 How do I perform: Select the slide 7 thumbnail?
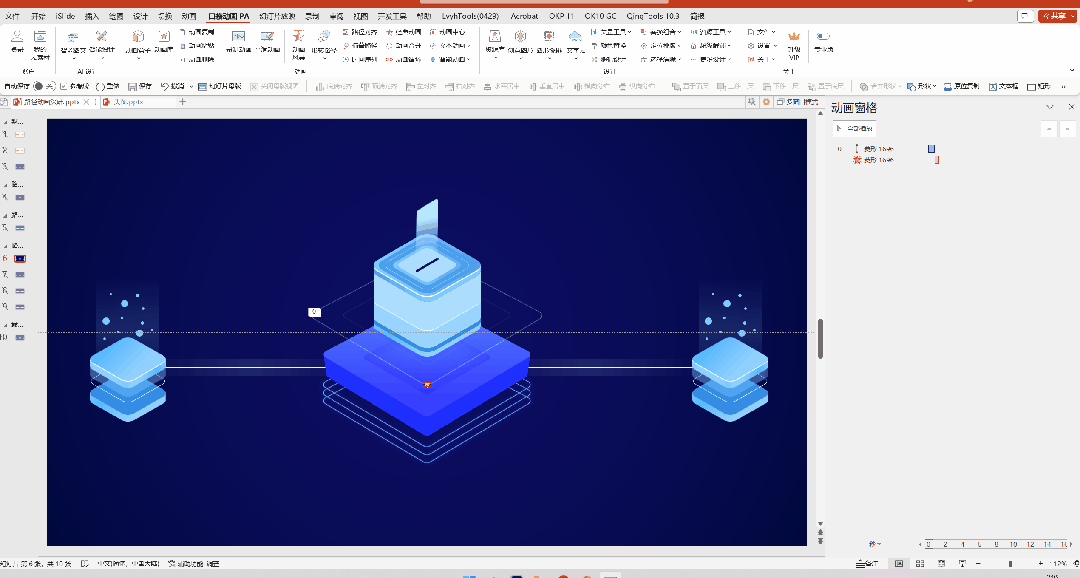20,275
